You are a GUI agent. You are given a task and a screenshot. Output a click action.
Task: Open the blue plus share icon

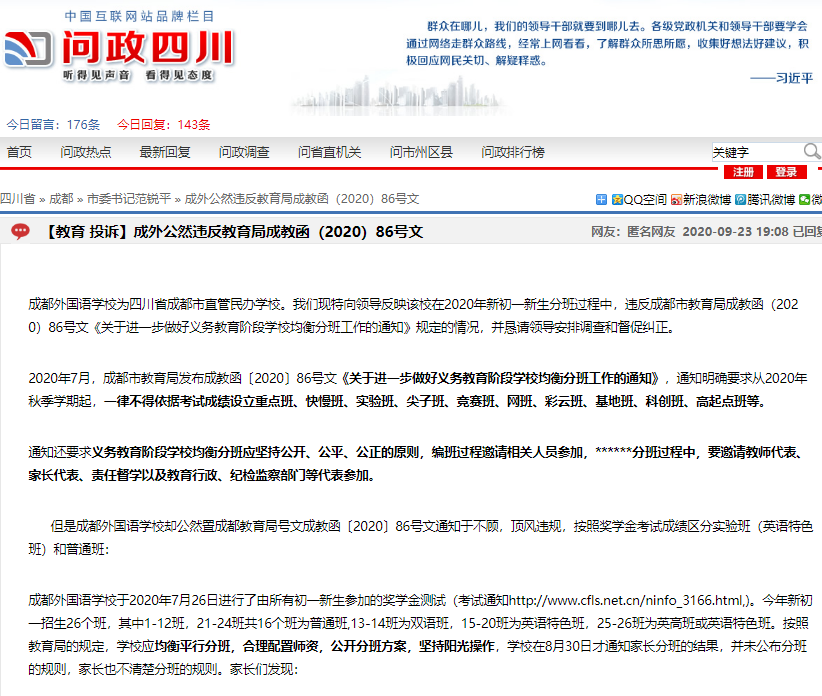pyautogui.click(x=601, y=200)
